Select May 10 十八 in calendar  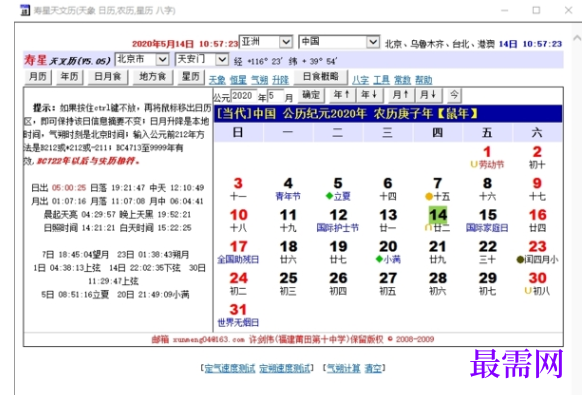coord(238,221)
